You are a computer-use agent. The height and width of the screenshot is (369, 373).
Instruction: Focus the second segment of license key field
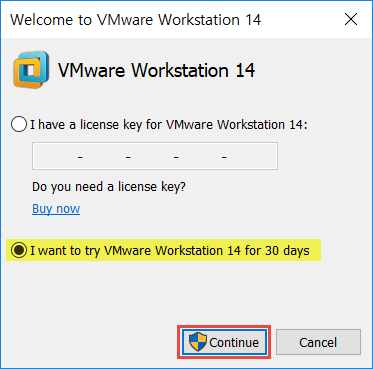coord(104,156)
